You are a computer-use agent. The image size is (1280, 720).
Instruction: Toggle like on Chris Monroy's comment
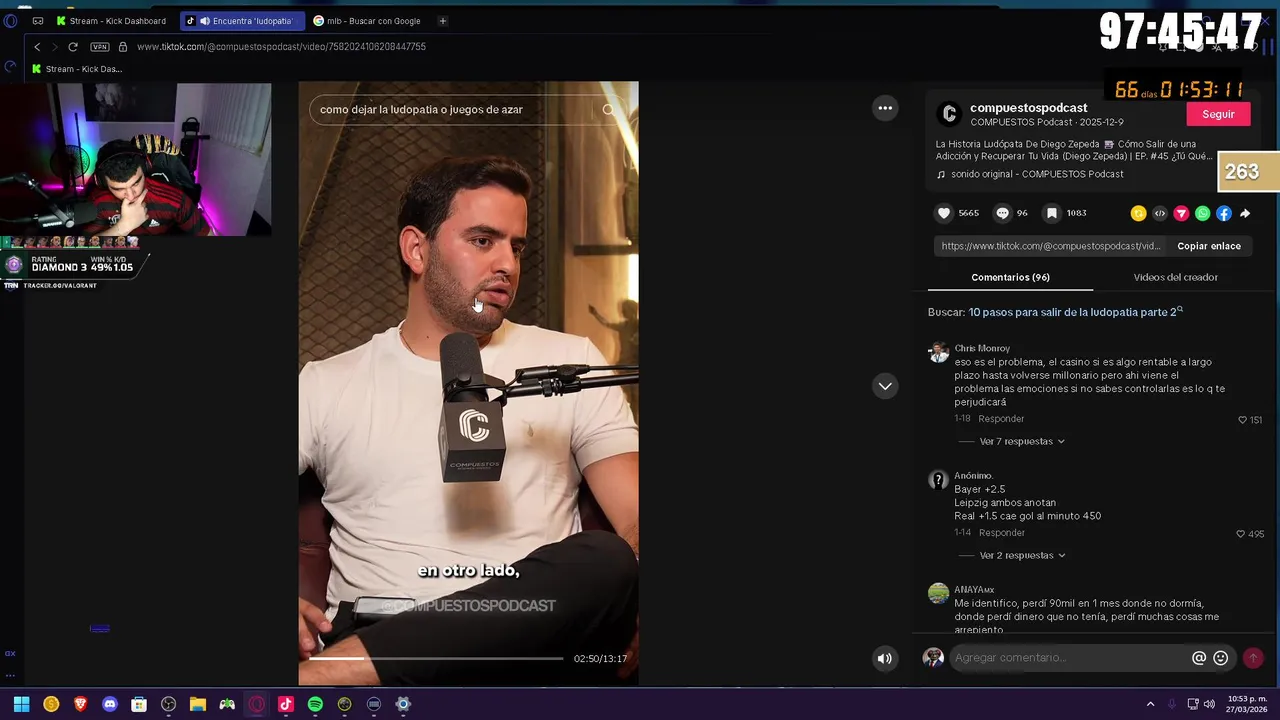pos(1243,420)
